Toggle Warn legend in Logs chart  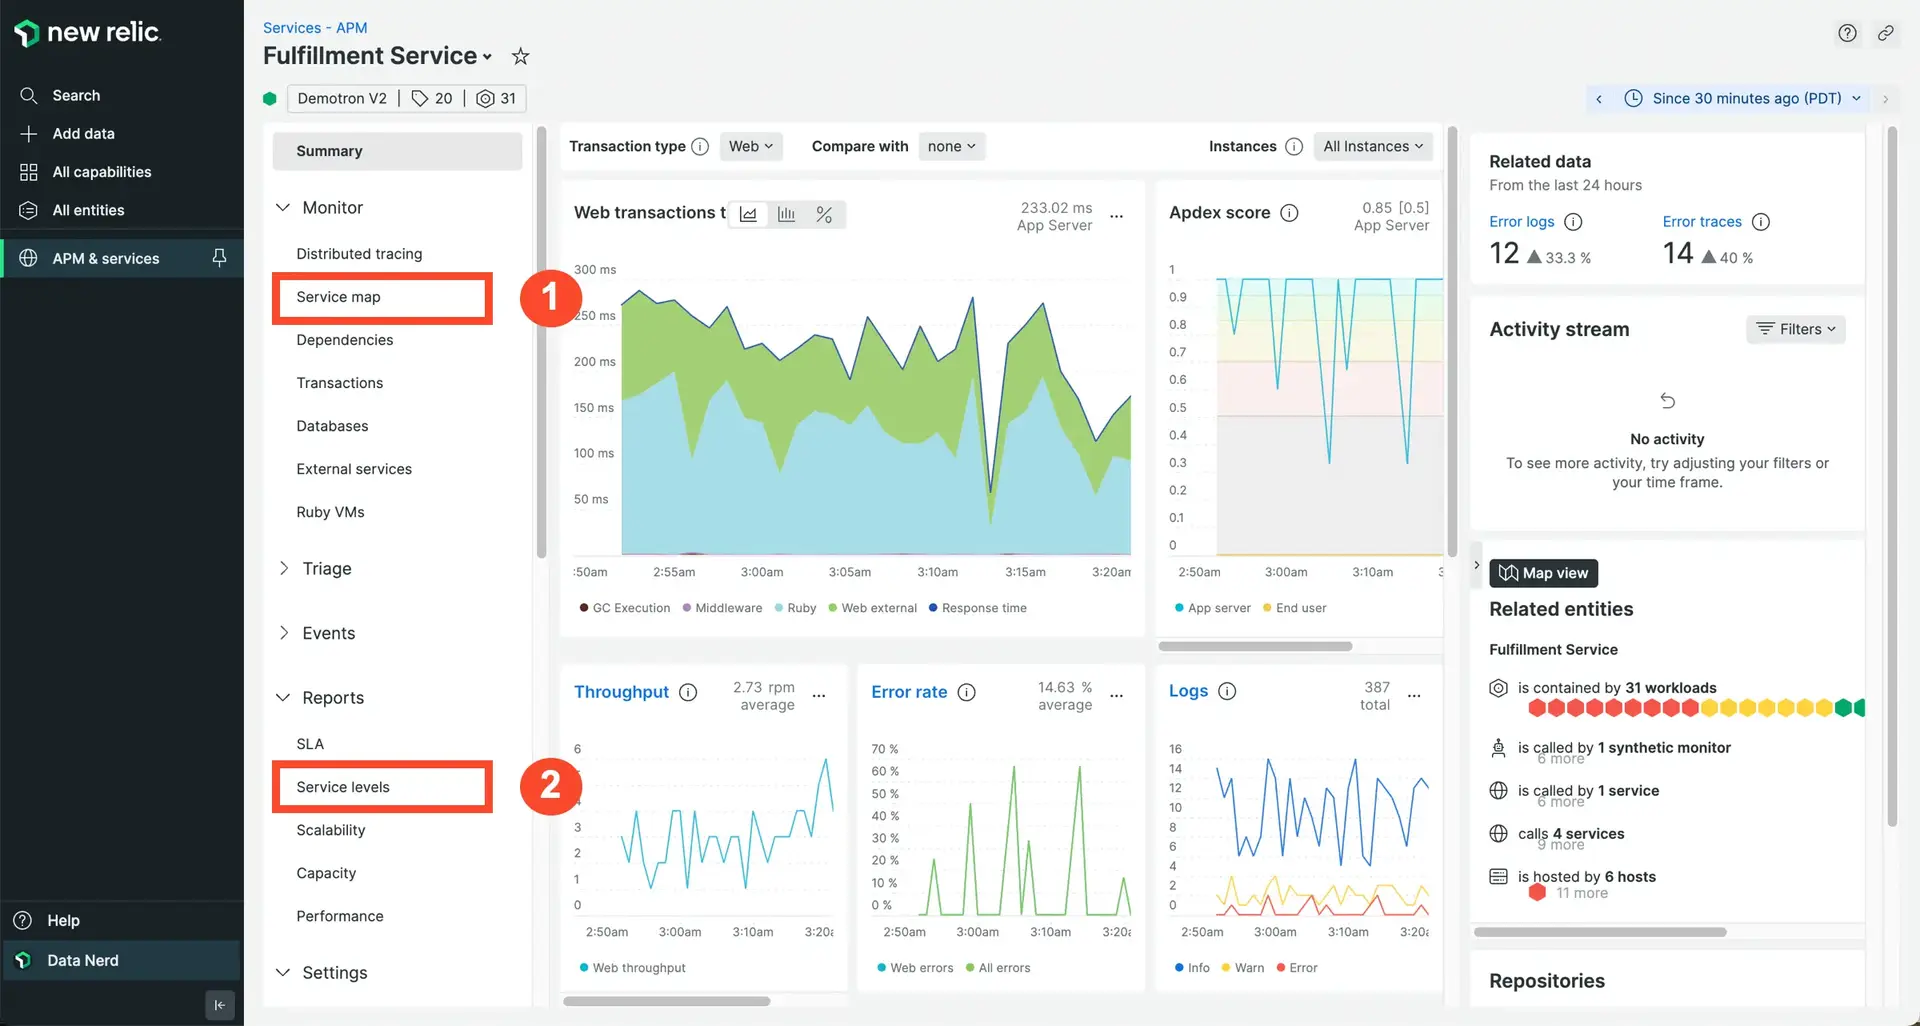tap(1242, 968)
